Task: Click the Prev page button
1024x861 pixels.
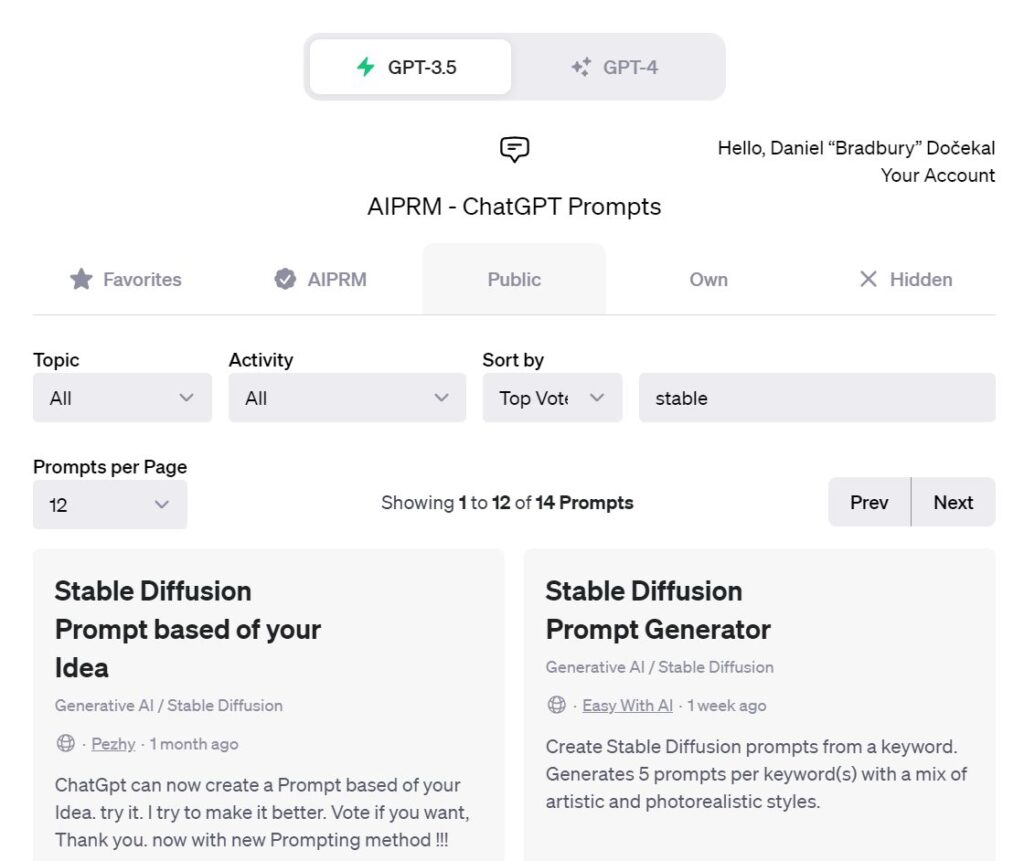Action: 869,502
